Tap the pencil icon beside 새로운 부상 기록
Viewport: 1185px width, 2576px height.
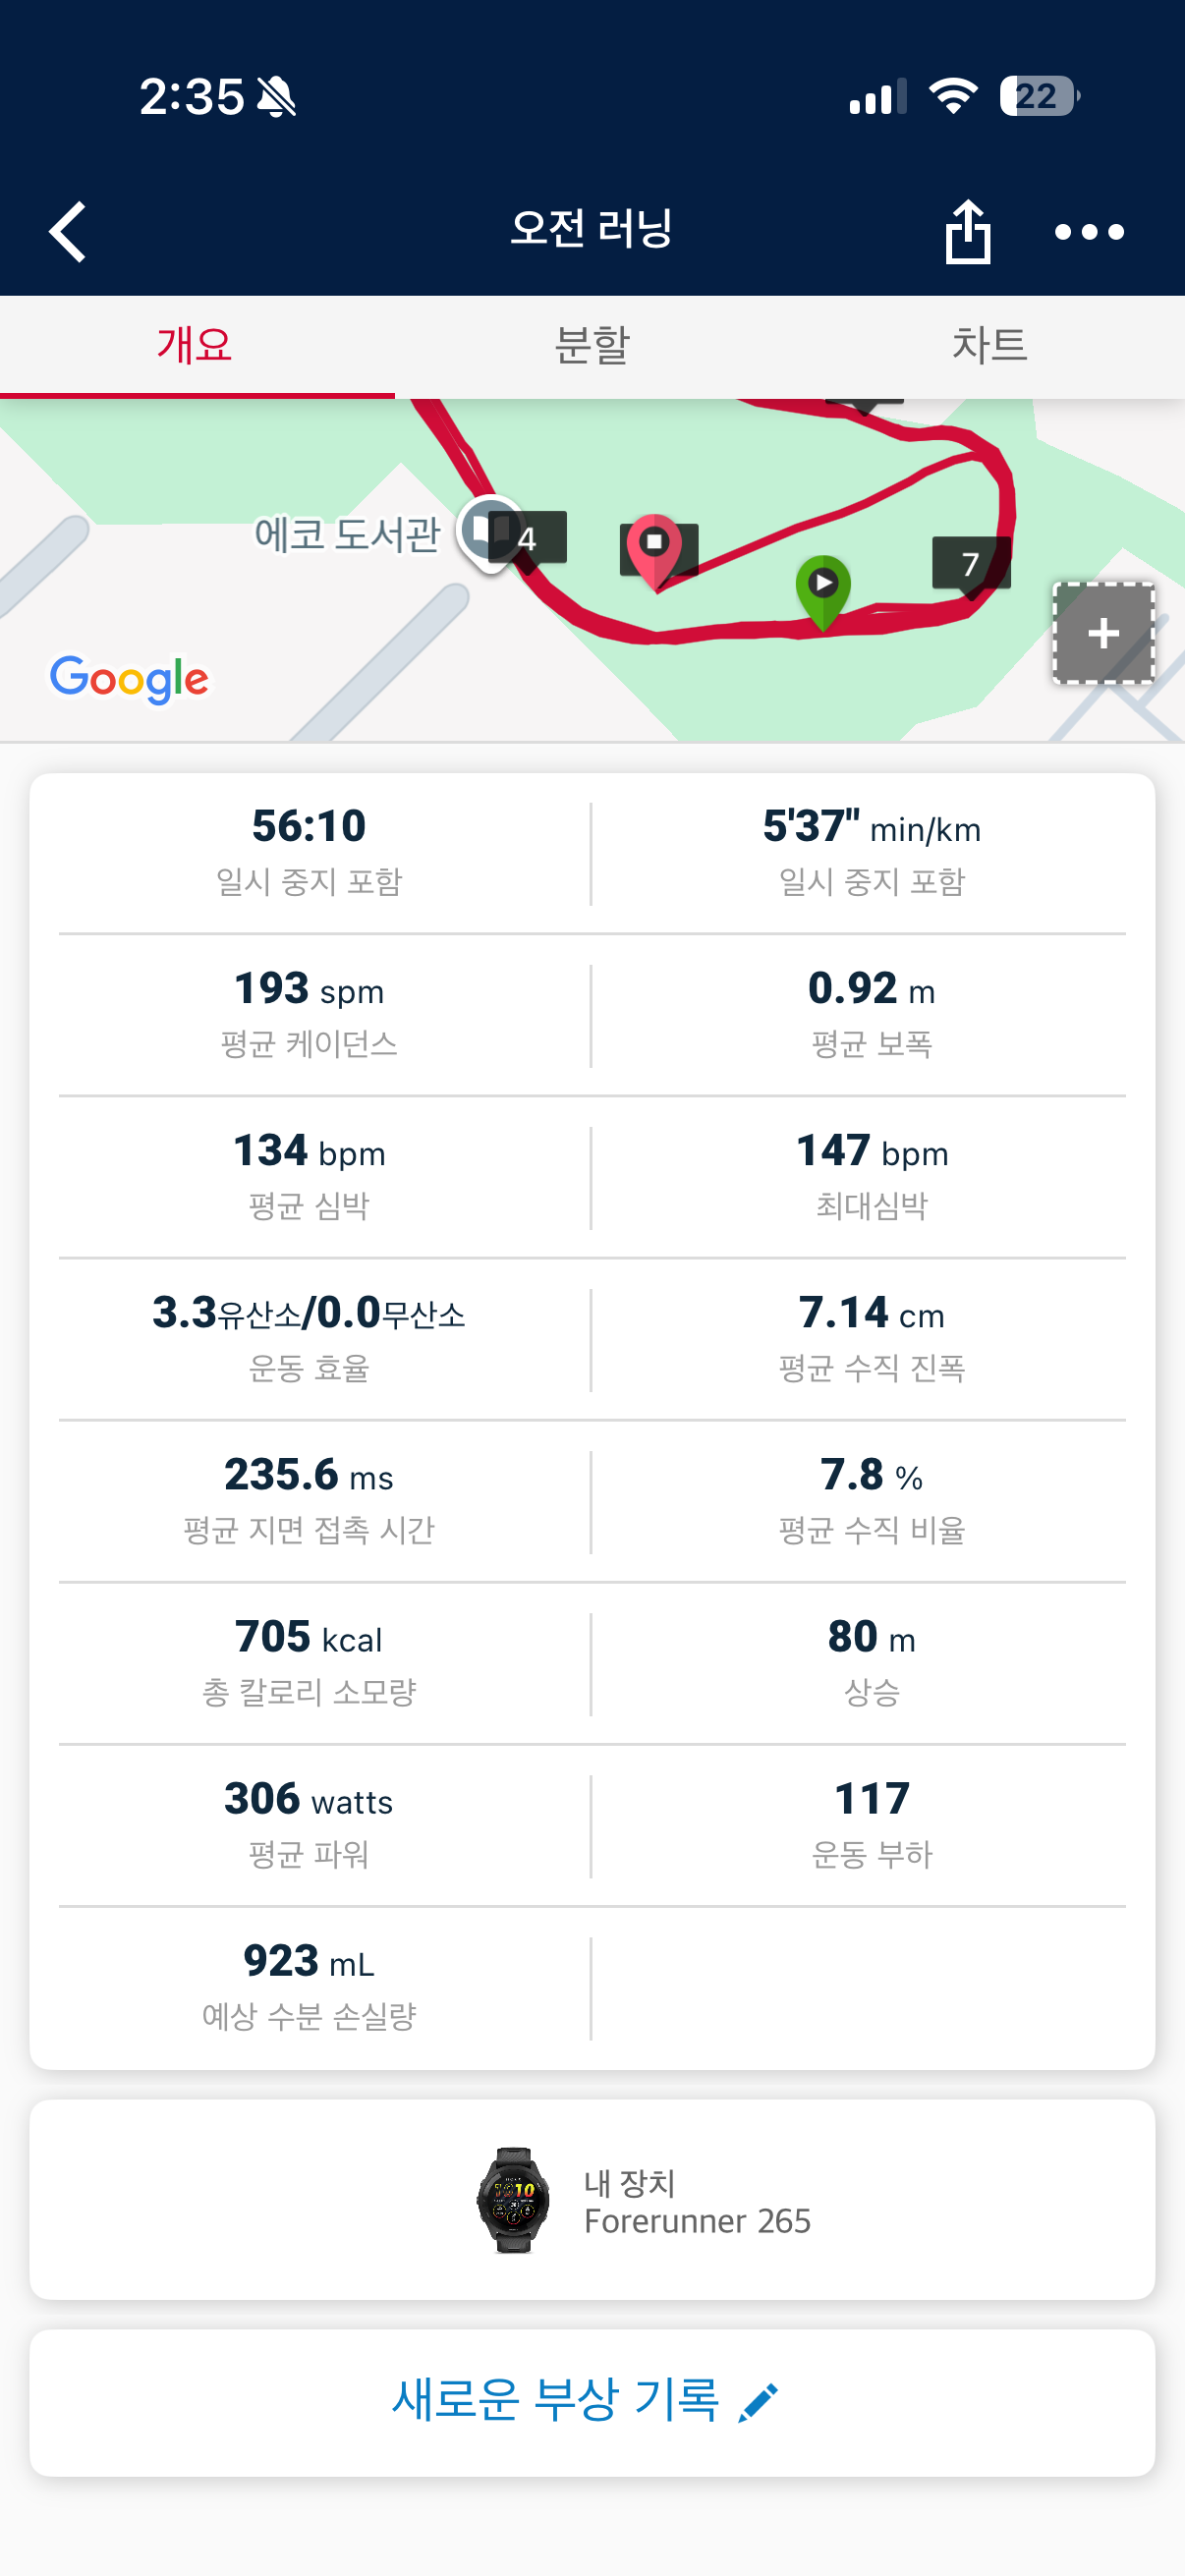pos(758,2402)
